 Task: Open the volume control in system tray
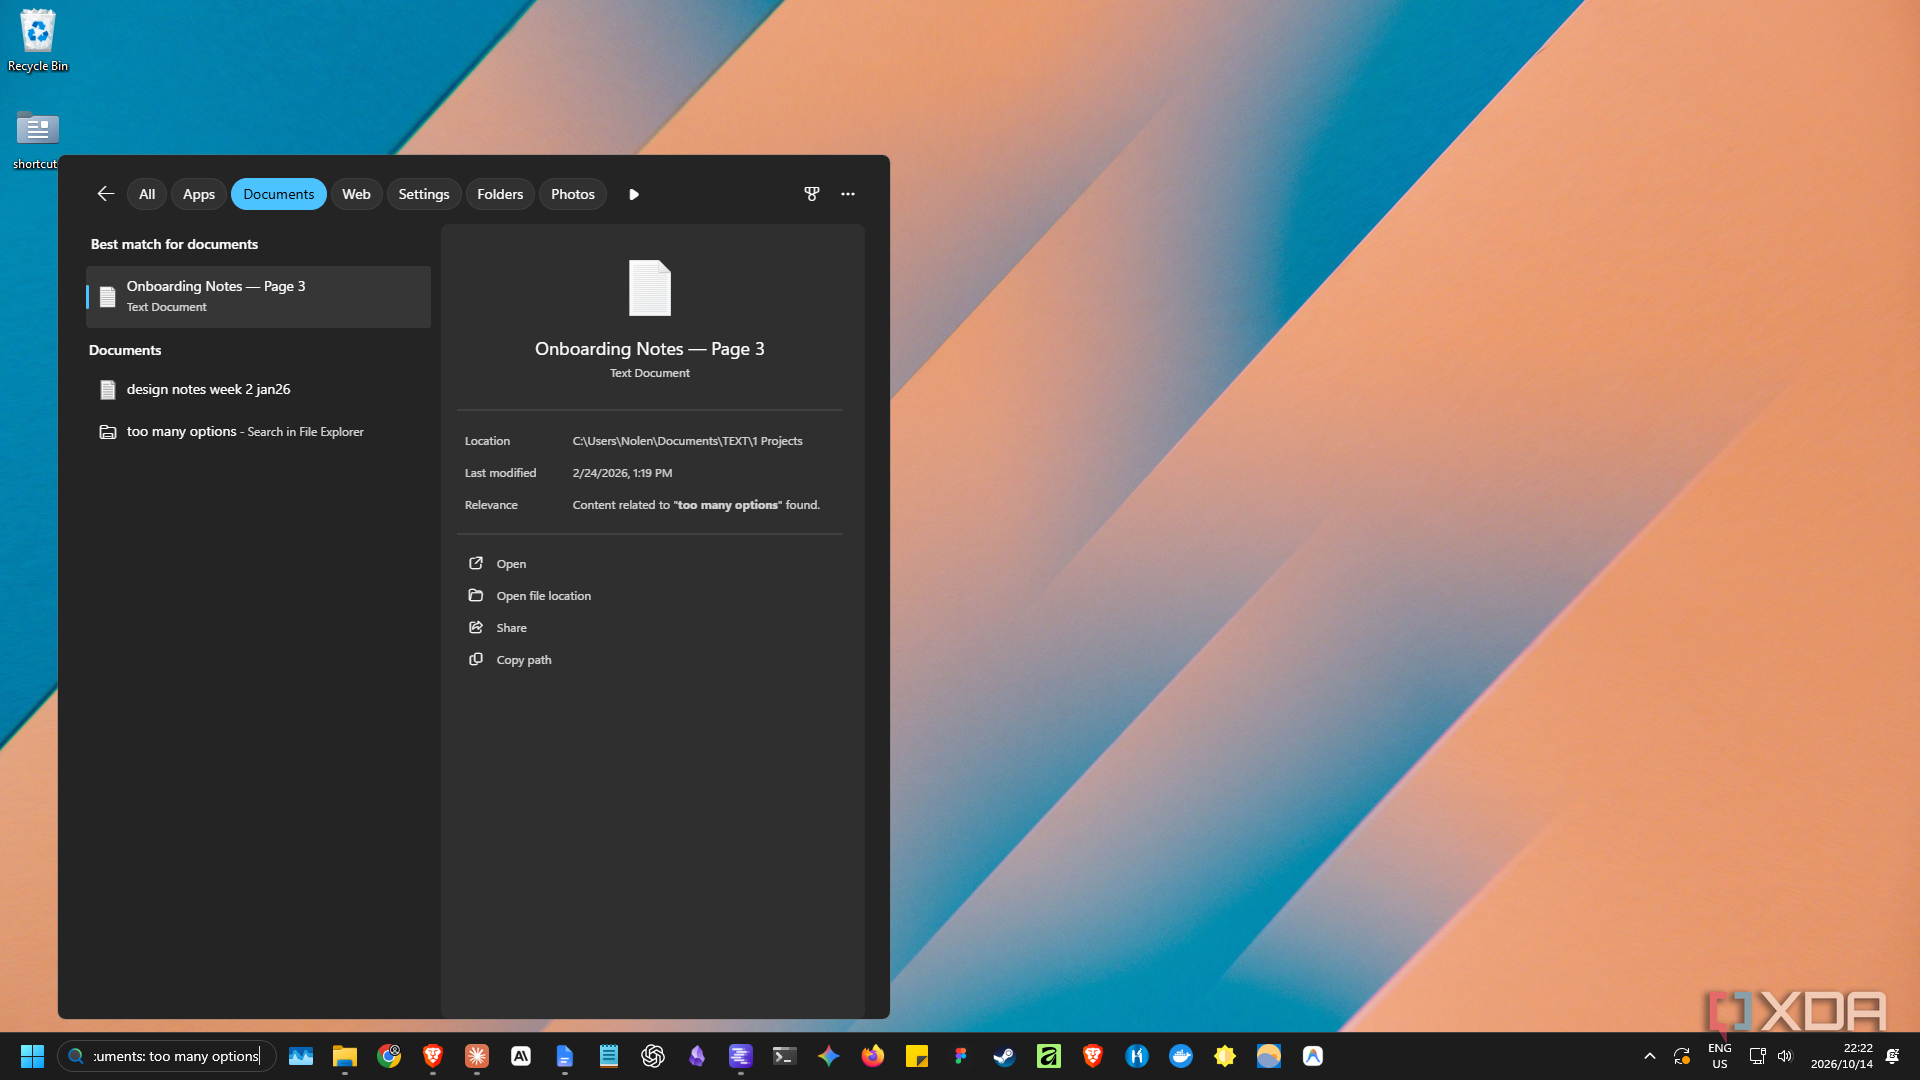tap(1785, 1056)
